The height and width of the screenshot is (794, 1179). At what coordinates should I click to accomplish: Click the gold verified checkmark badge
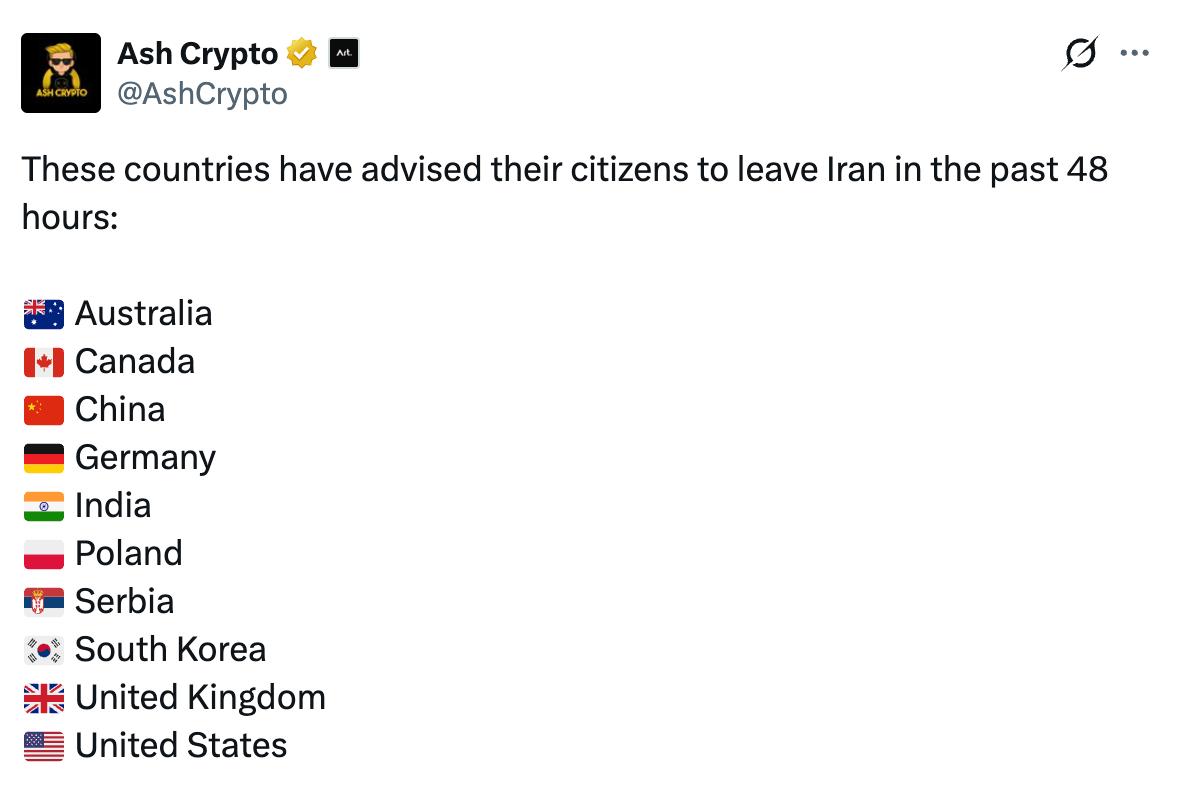[302, 54]
